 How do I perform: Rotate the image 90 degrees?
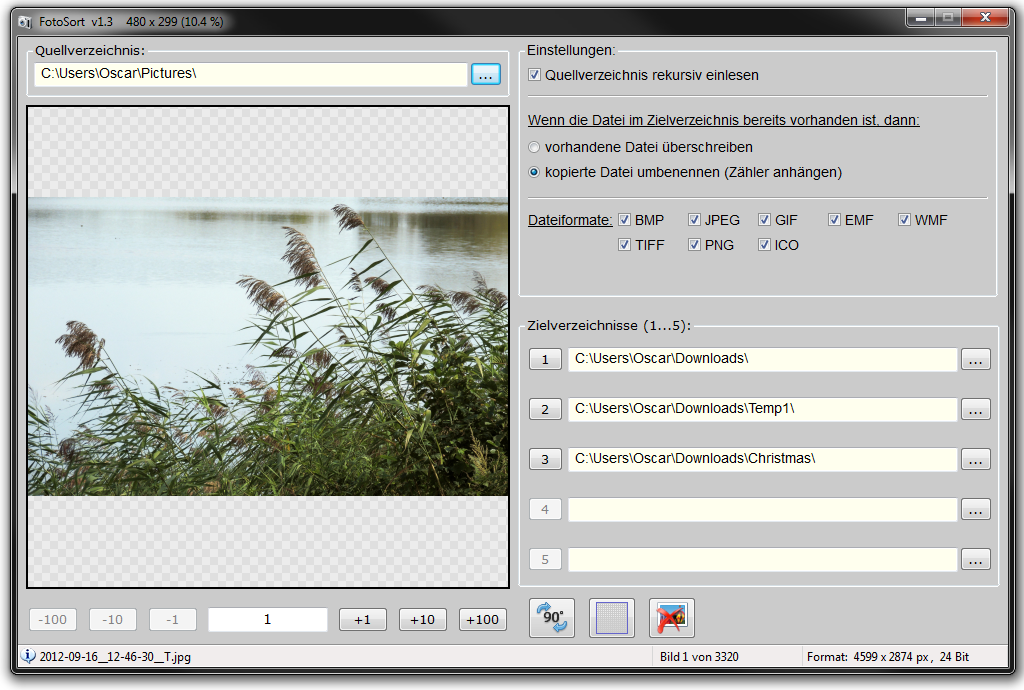(551, 618)
